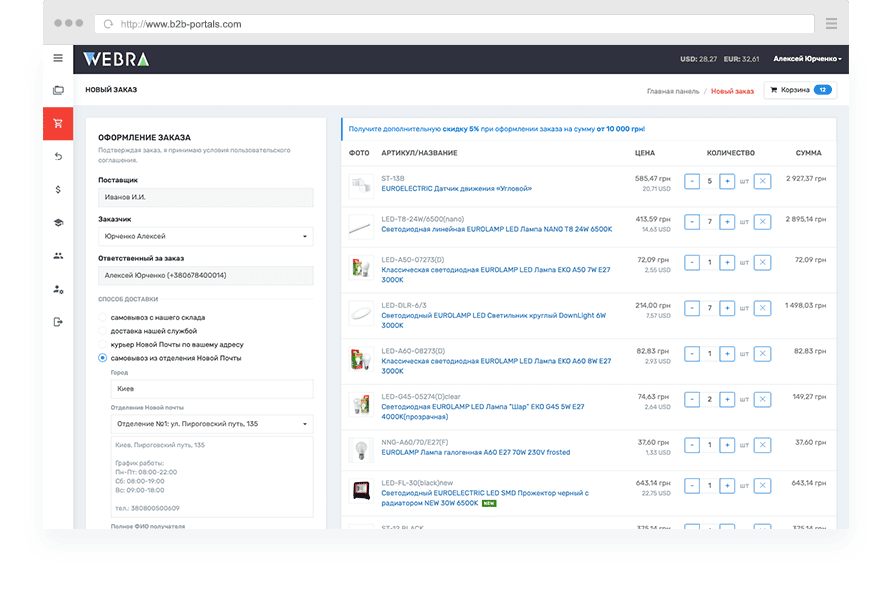
Task: Click the Ответственный за заказ field
Action: point(206,276)
